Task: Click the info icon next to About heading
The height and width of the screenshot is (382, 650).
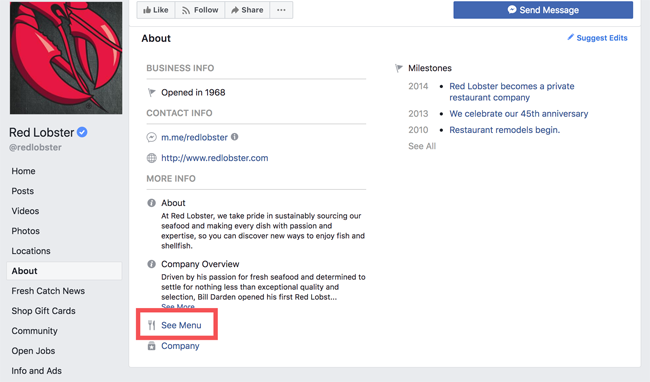Action: click(x=152, y=203)
